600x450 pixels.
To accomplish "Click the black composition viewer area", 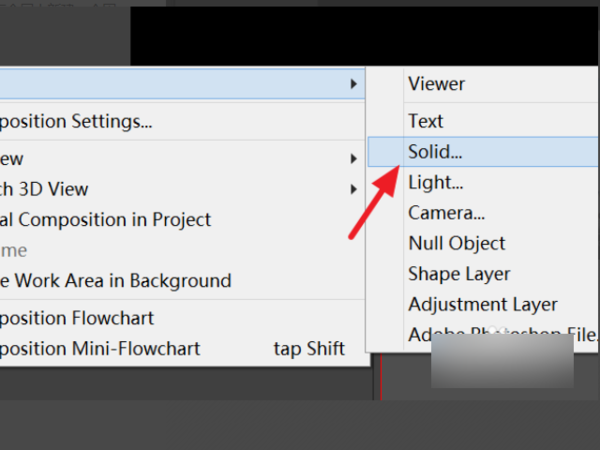I will tap(364, 36).
